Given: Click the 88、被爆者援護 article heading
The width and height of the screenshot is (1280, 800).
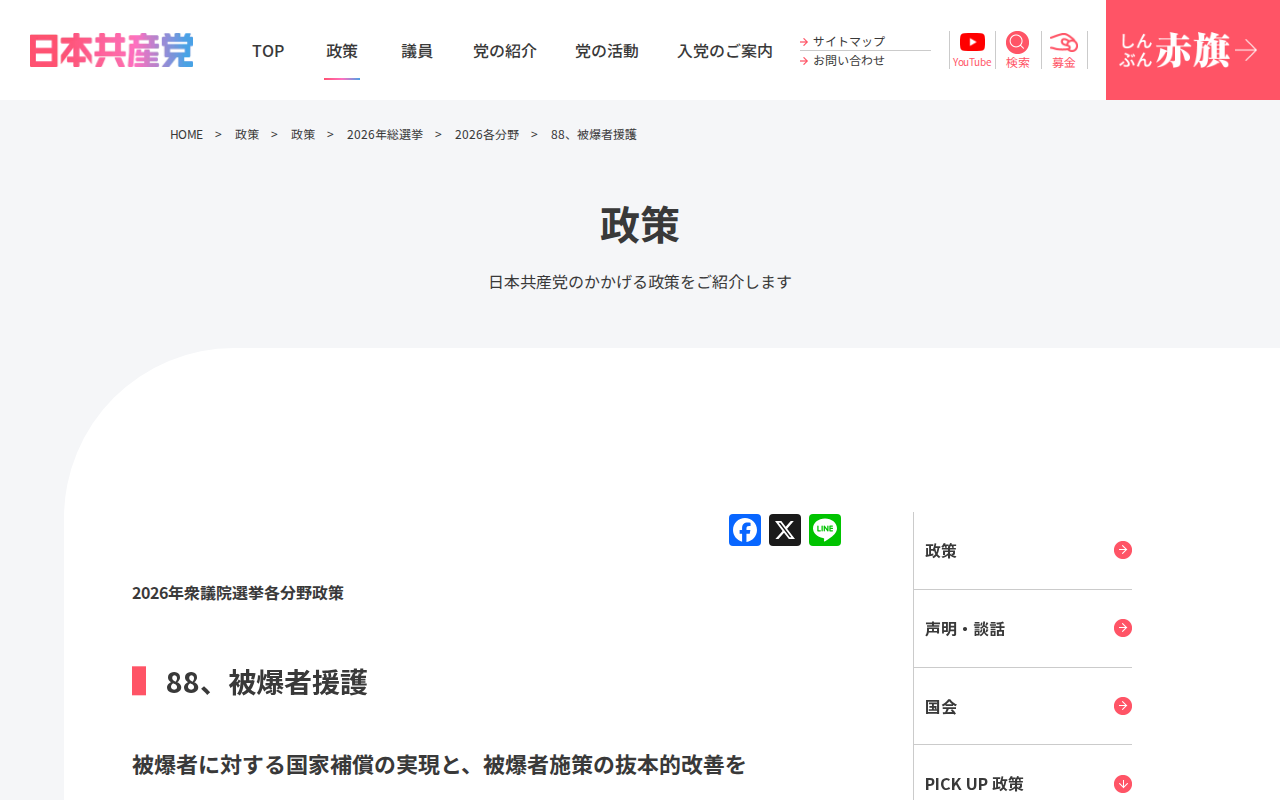Looking at the screenshot, I should click(x=267, y=682).
